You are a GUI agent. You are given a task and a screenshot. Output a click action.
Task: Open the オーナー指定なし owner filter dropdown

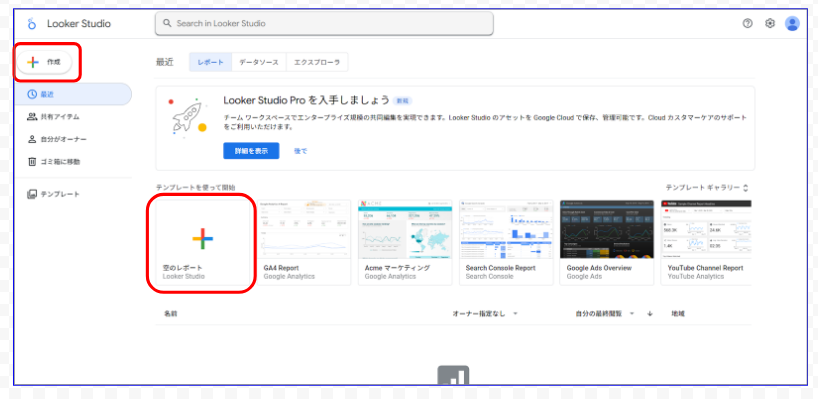coord(485,313)
